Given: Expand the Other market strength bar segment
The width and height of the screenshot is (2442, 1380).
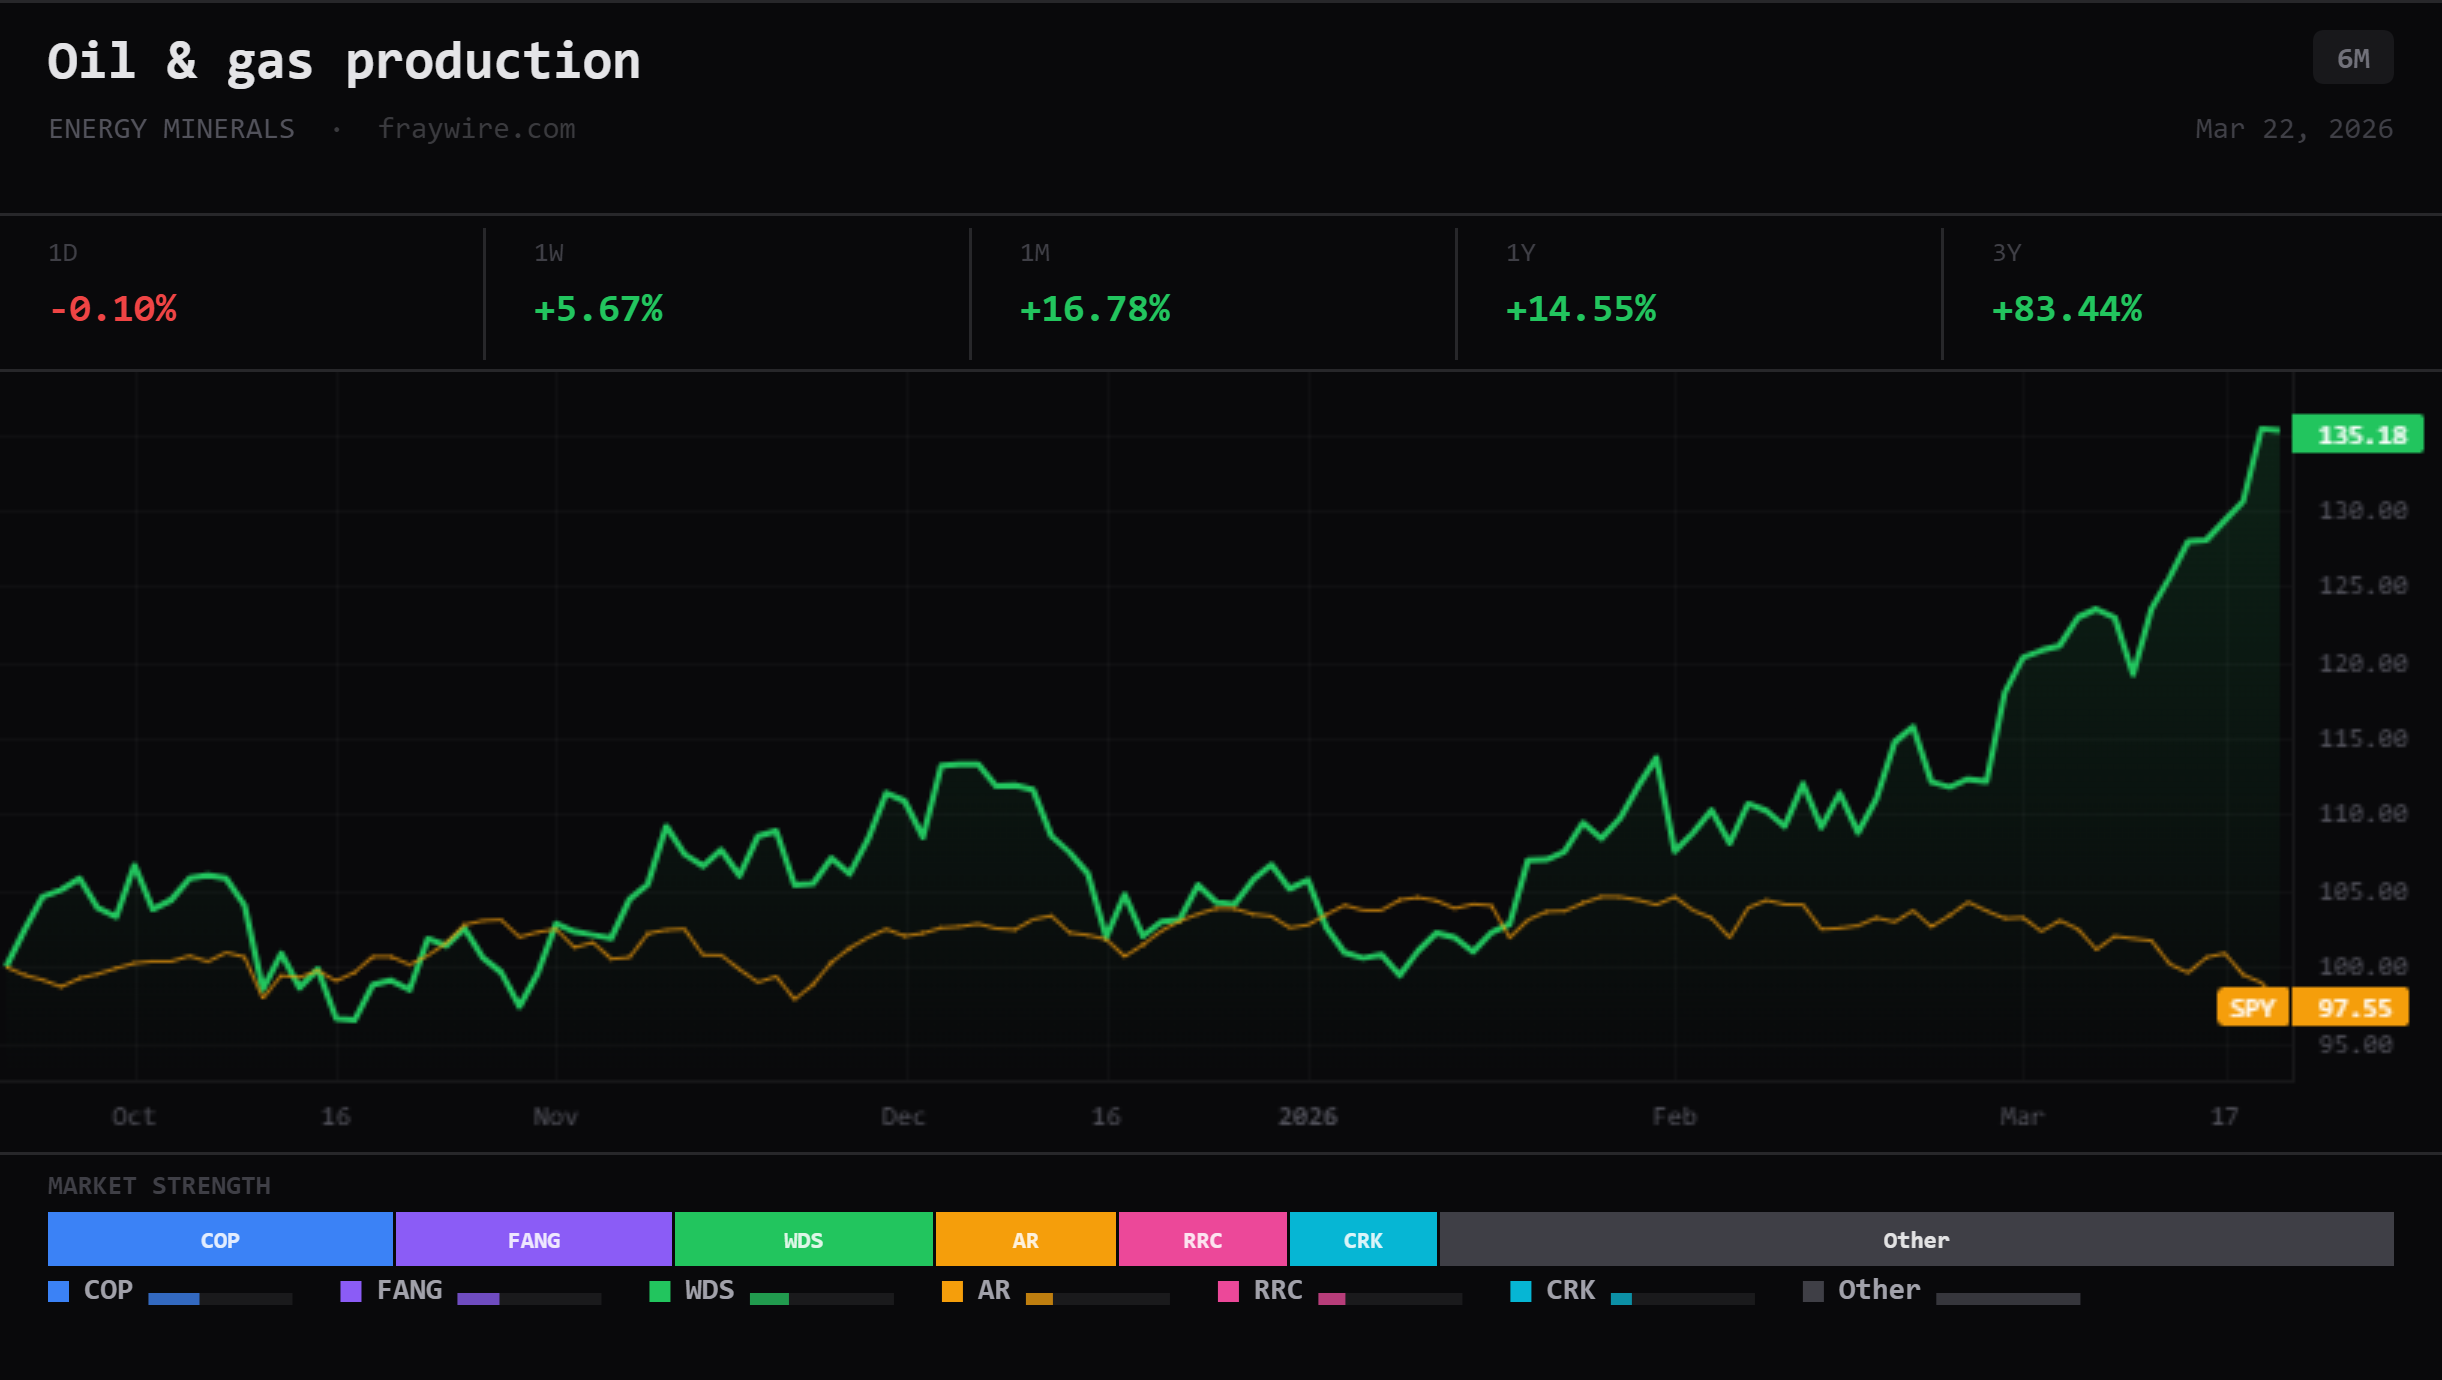Looking at the screenshot, I should (x=1914, y=1239).
